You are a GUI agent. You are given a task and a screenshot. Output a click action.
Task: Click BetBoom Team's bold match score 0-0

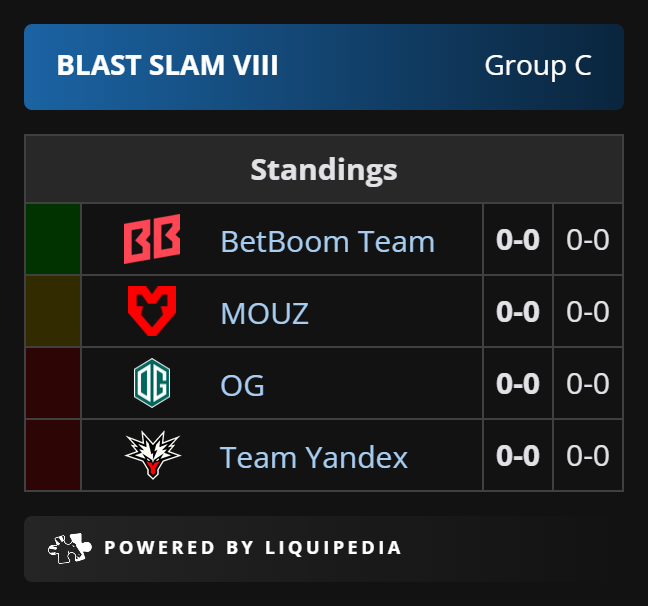tap(518, 239)
